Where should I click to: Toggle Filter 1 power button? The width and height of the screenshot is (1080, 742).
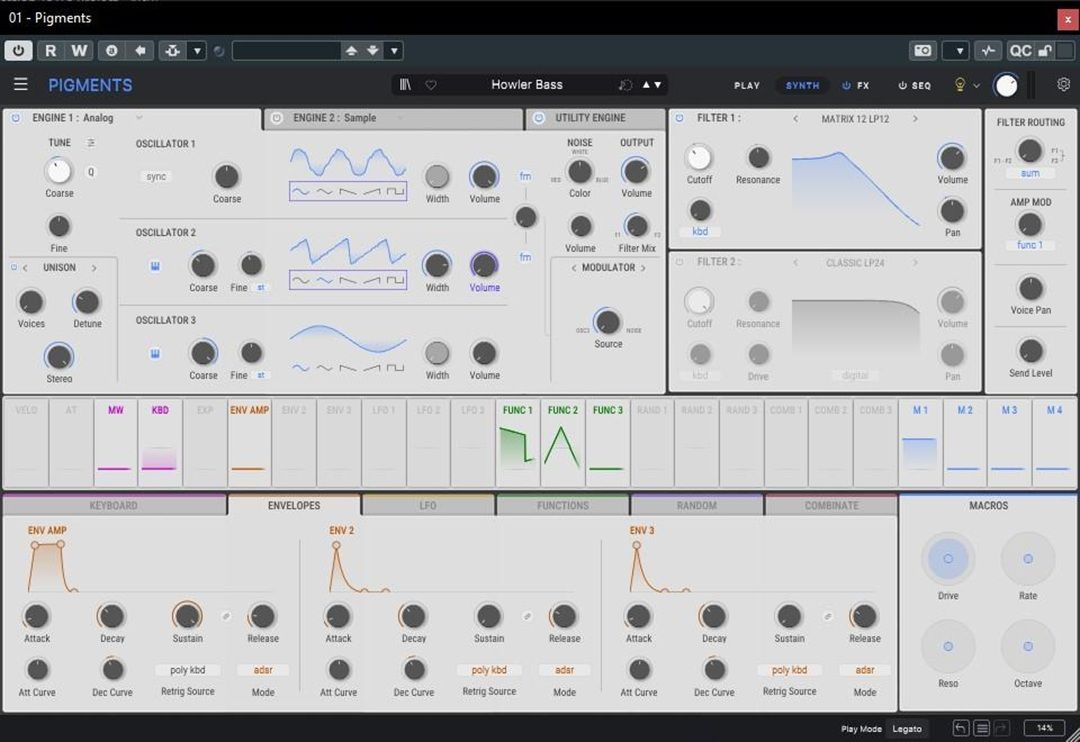pyautogui.click(x=680, y=118)
